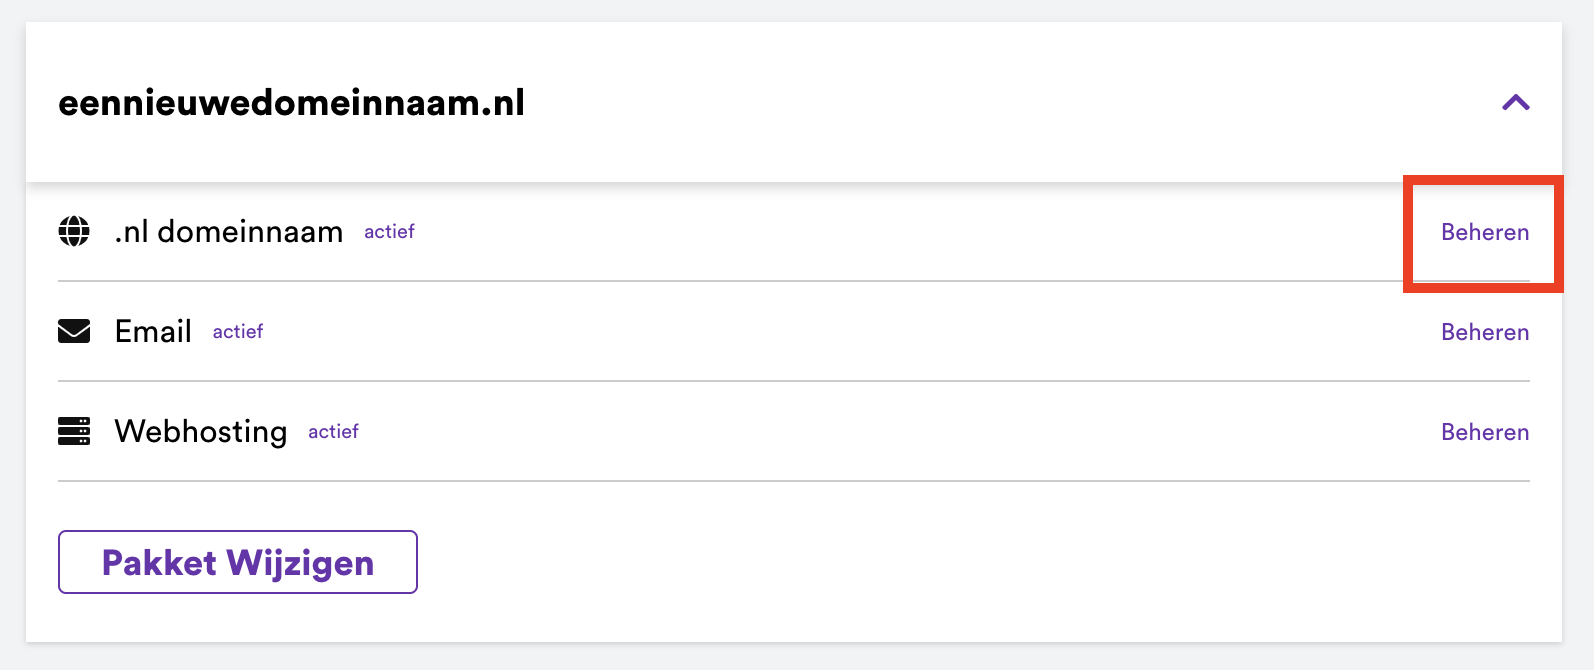Click Beheren next to Email
This screenshot has height=670, width=1594.
(1485, 331)
